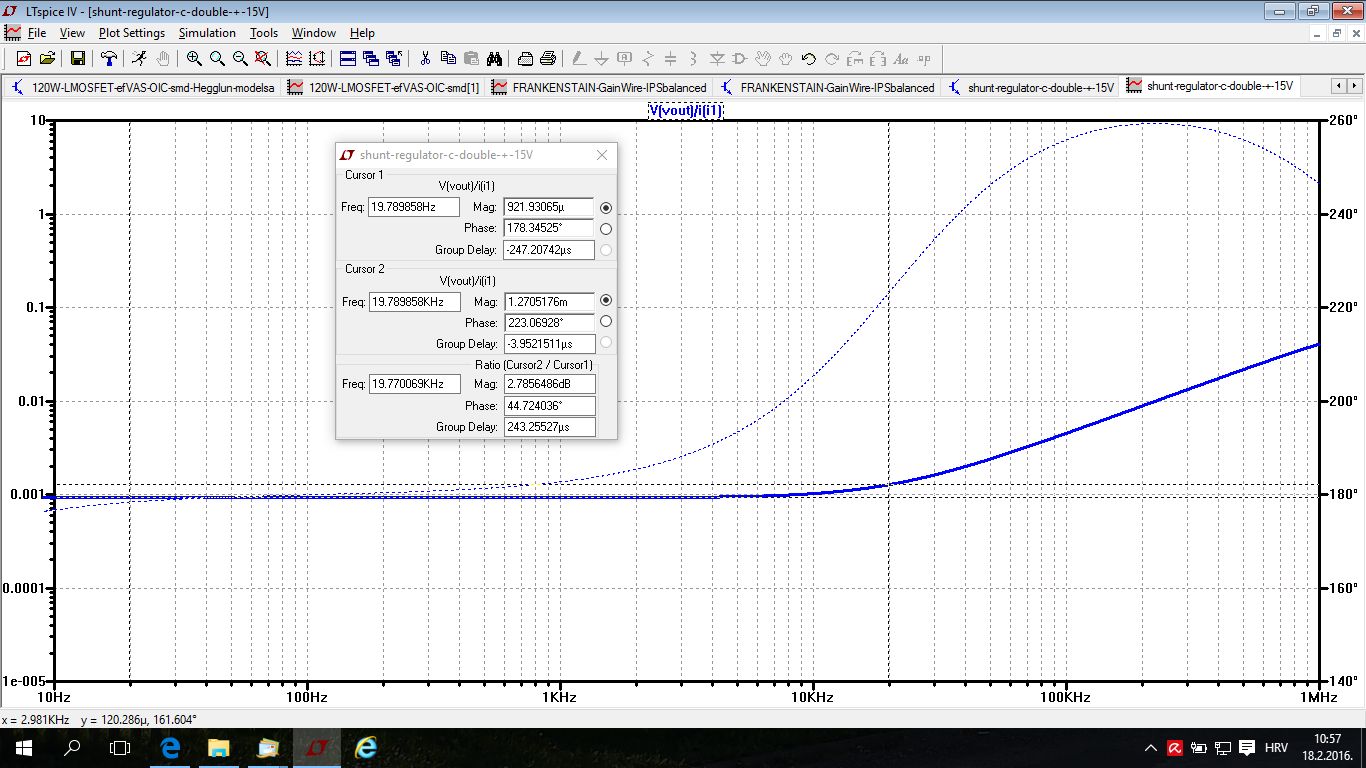The image size is (1366, 768).
Task: Select Cursor 1 Phase radio button
Action: tap(606, 229)
